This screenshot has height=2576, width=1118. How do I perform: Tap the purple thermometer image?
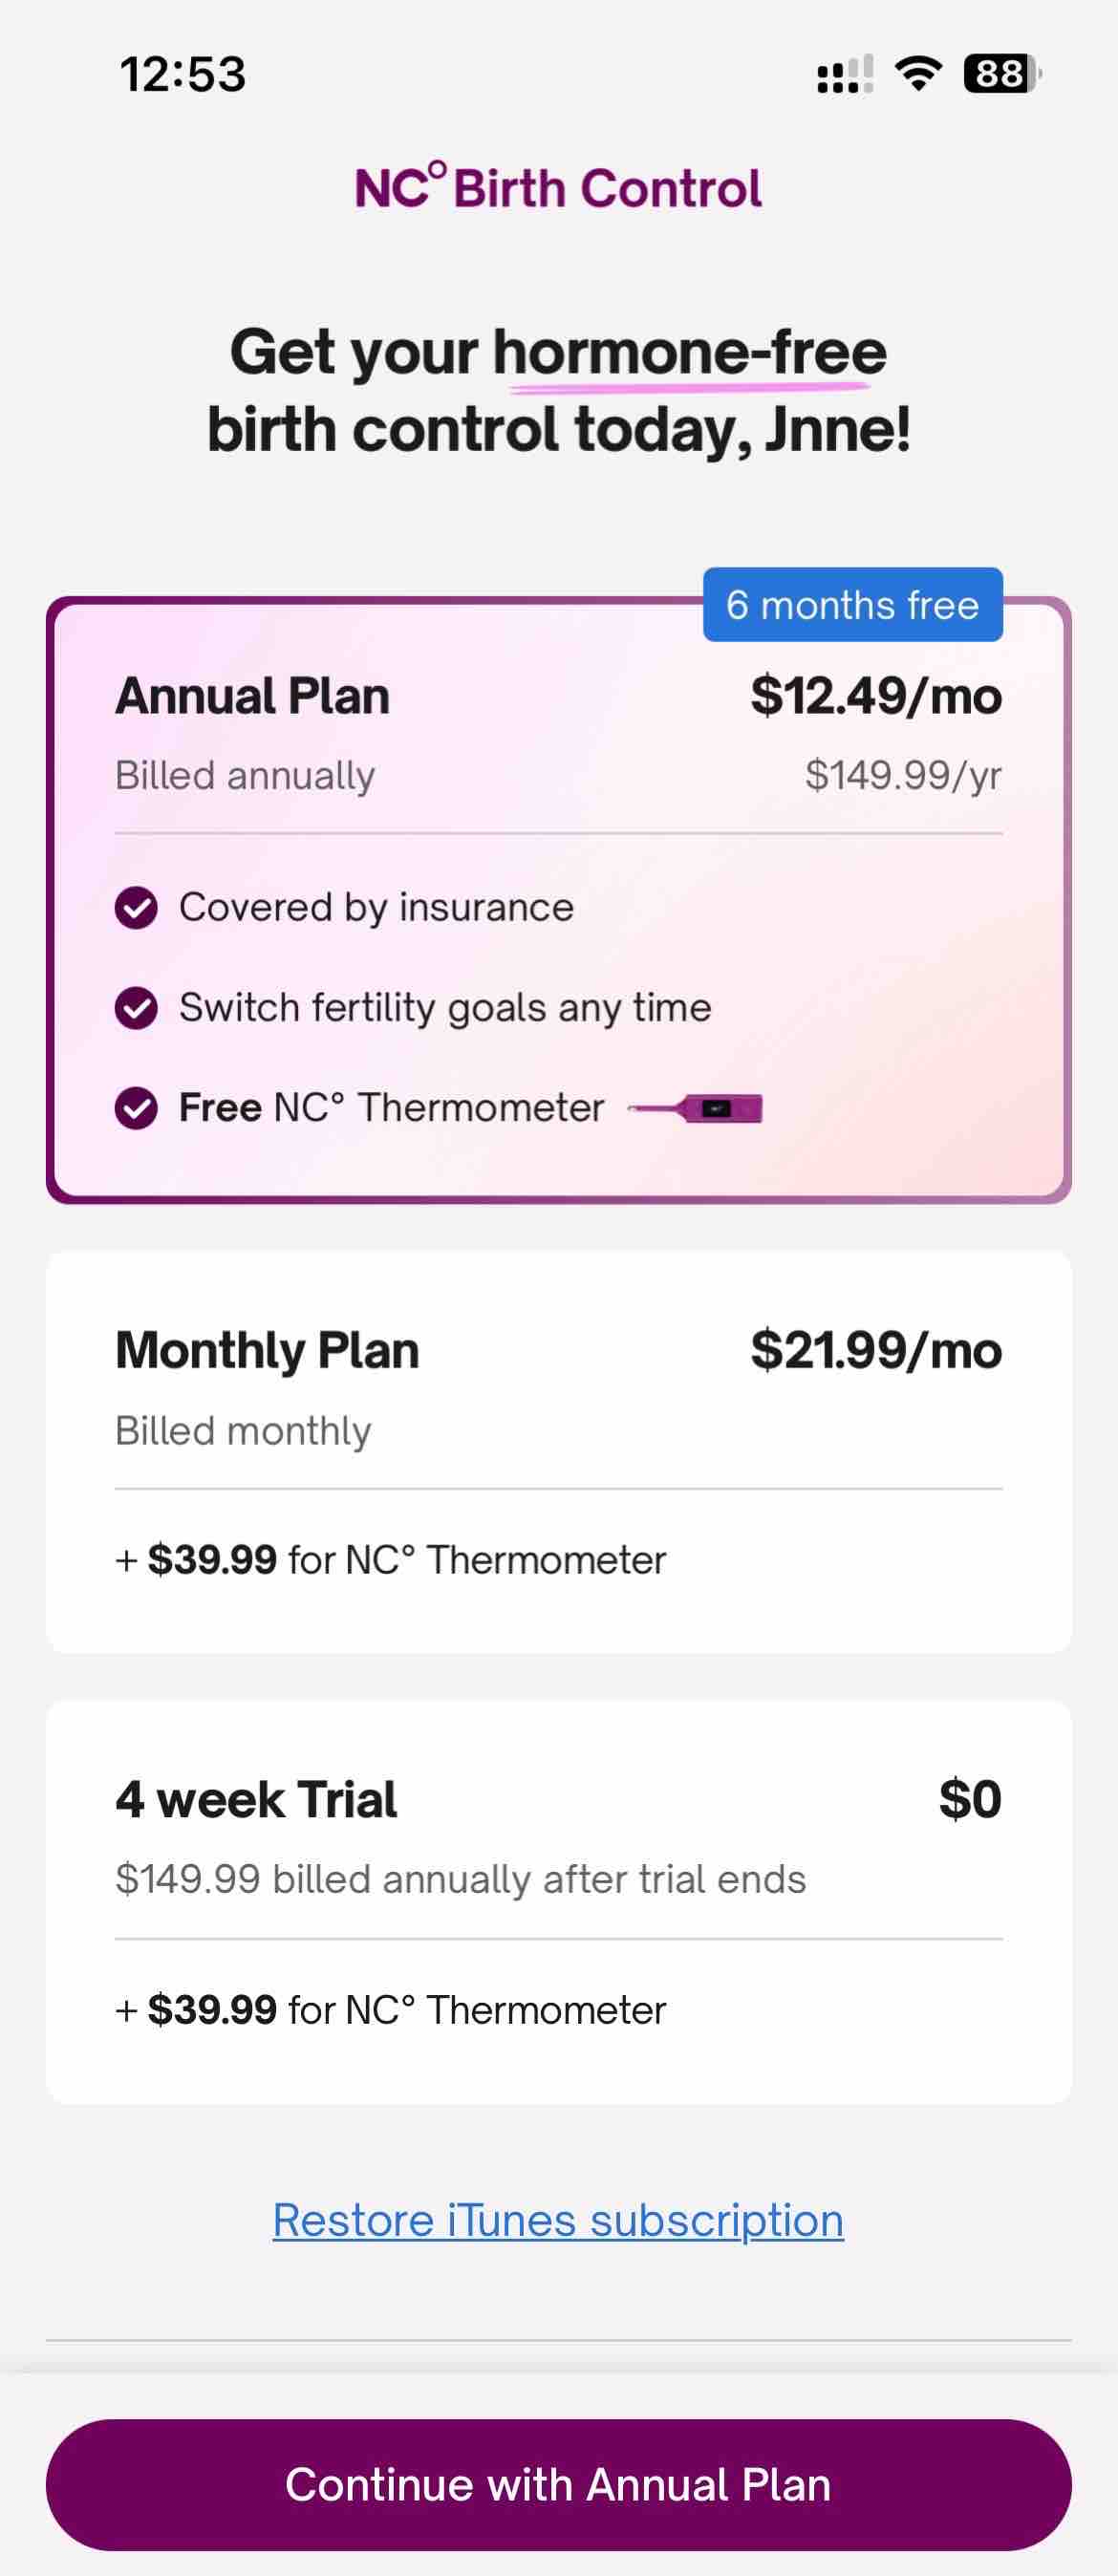[x=697, y=1108]
